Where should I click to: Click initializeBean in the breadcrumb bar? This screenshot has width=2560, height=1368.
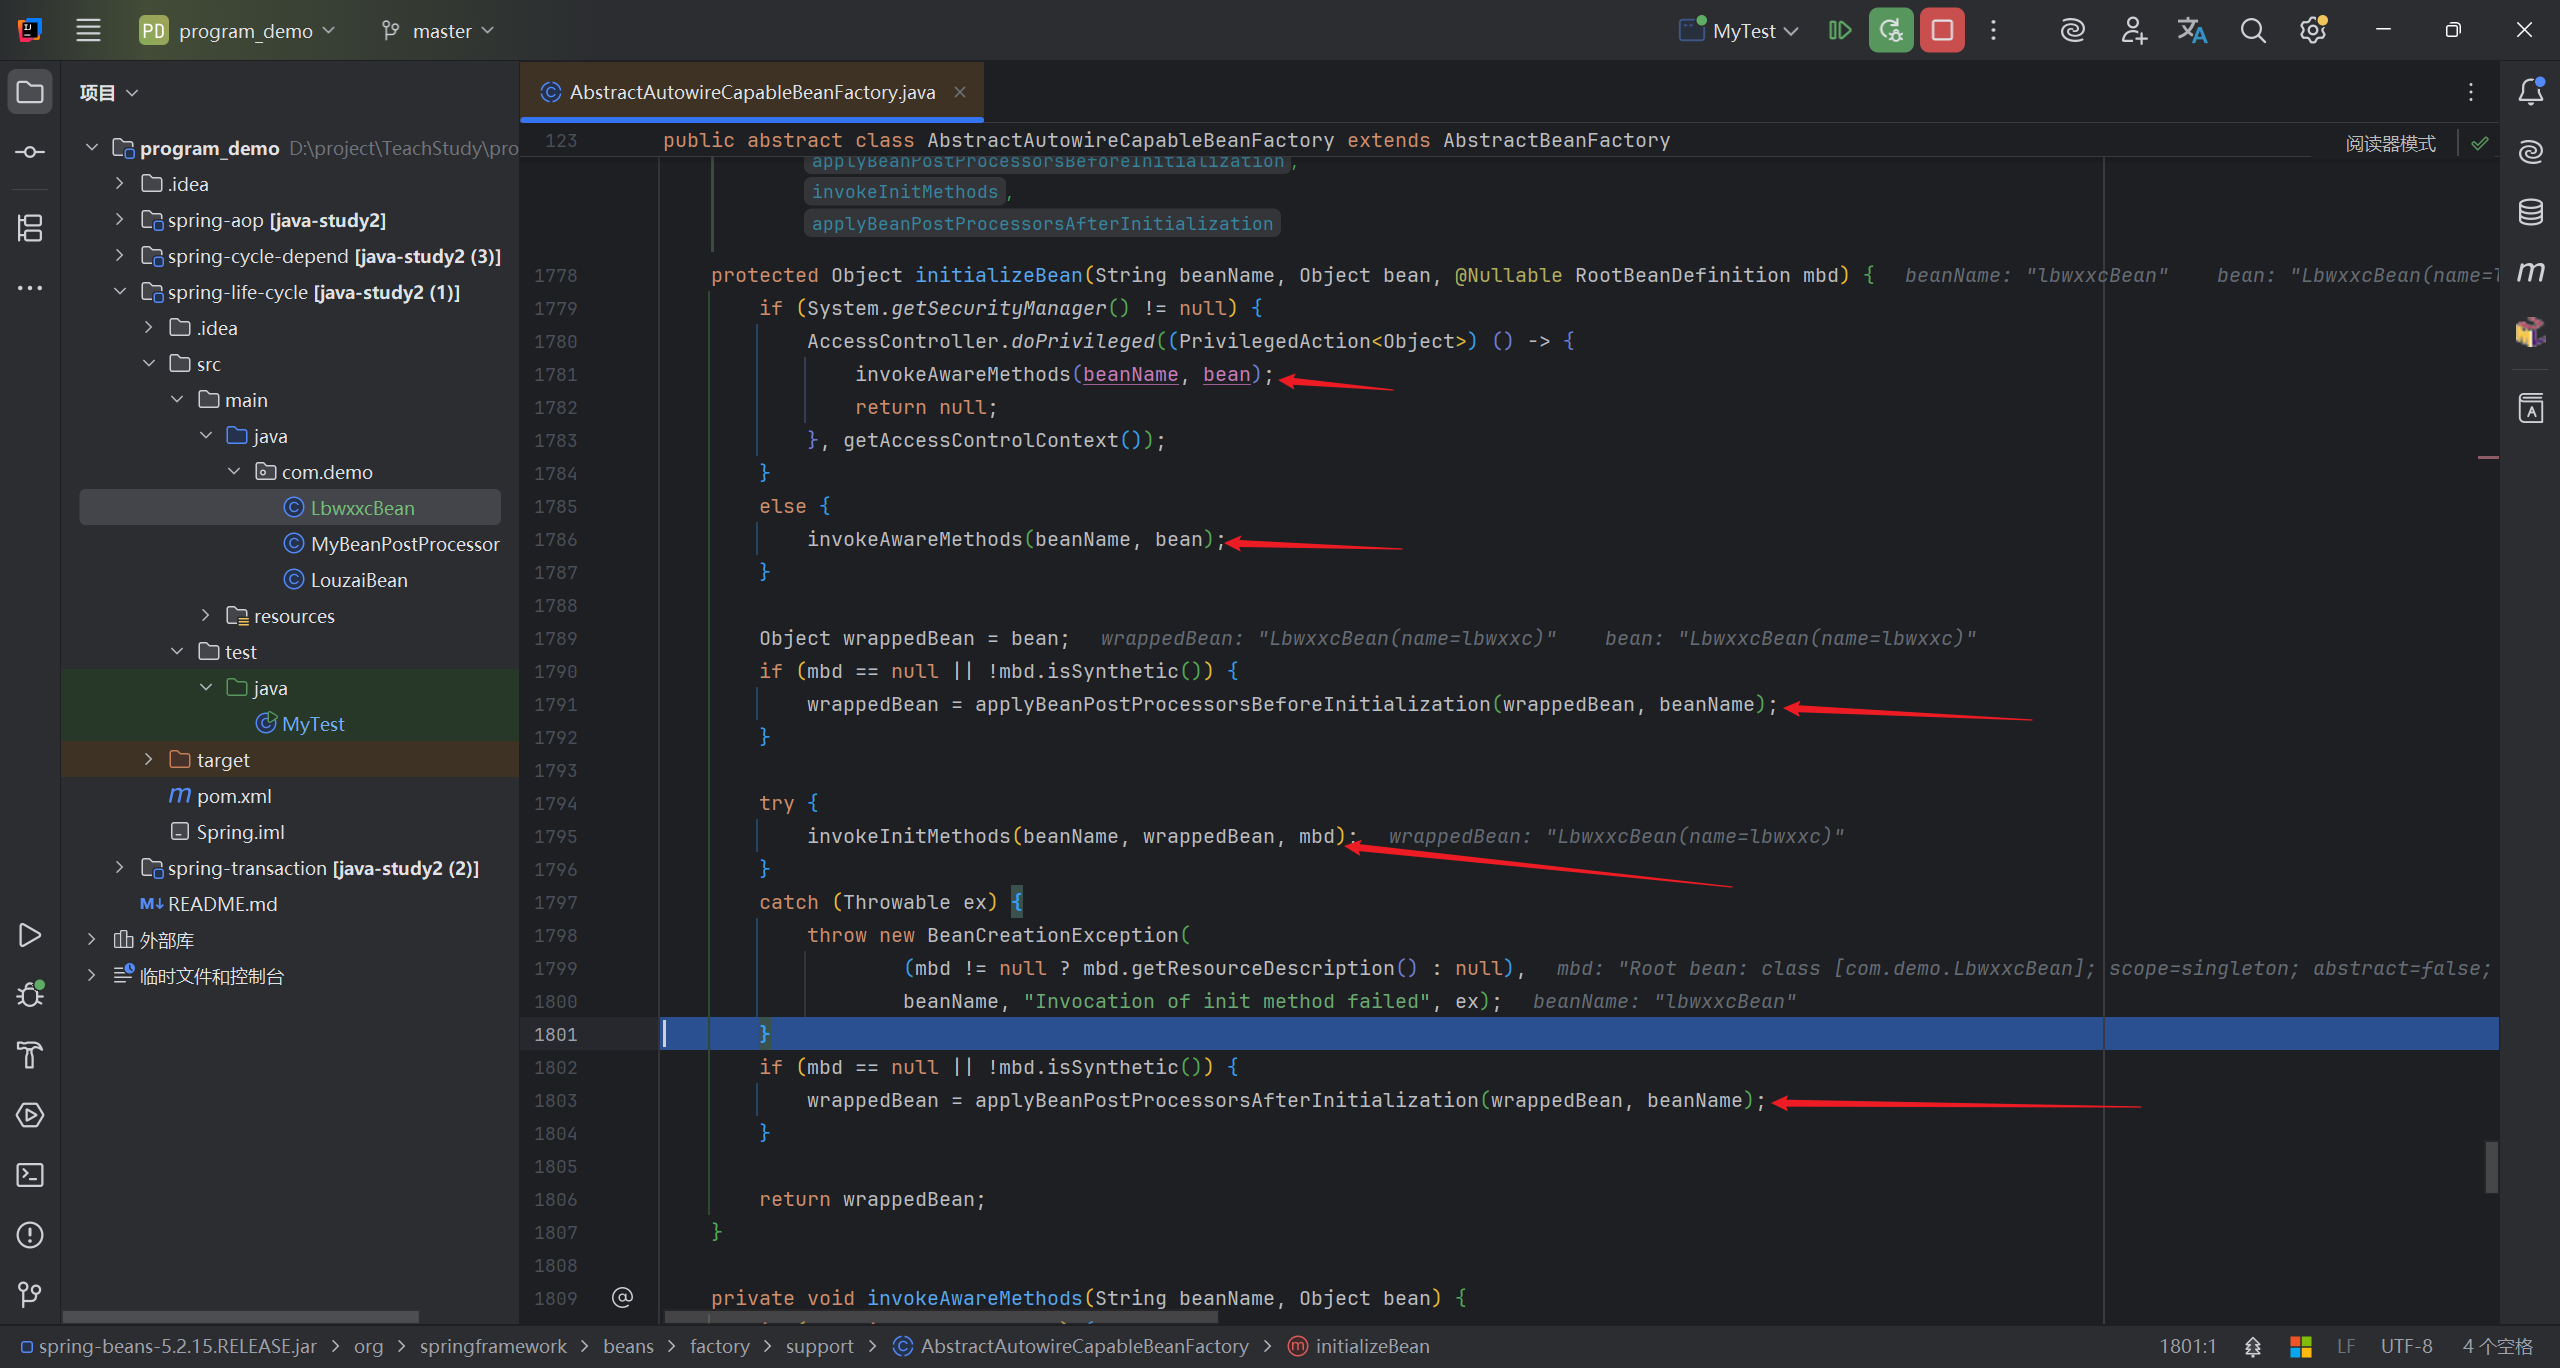point(1371,1346)
